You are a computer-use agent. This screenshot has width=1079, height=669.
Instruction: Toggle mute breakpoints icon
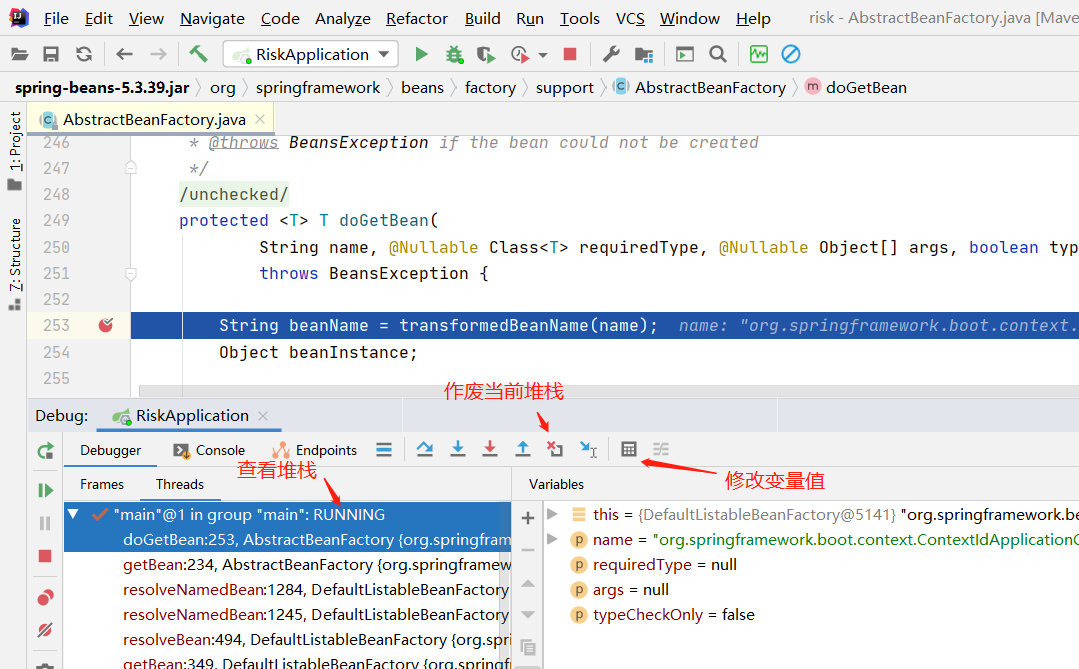(45, 630)
